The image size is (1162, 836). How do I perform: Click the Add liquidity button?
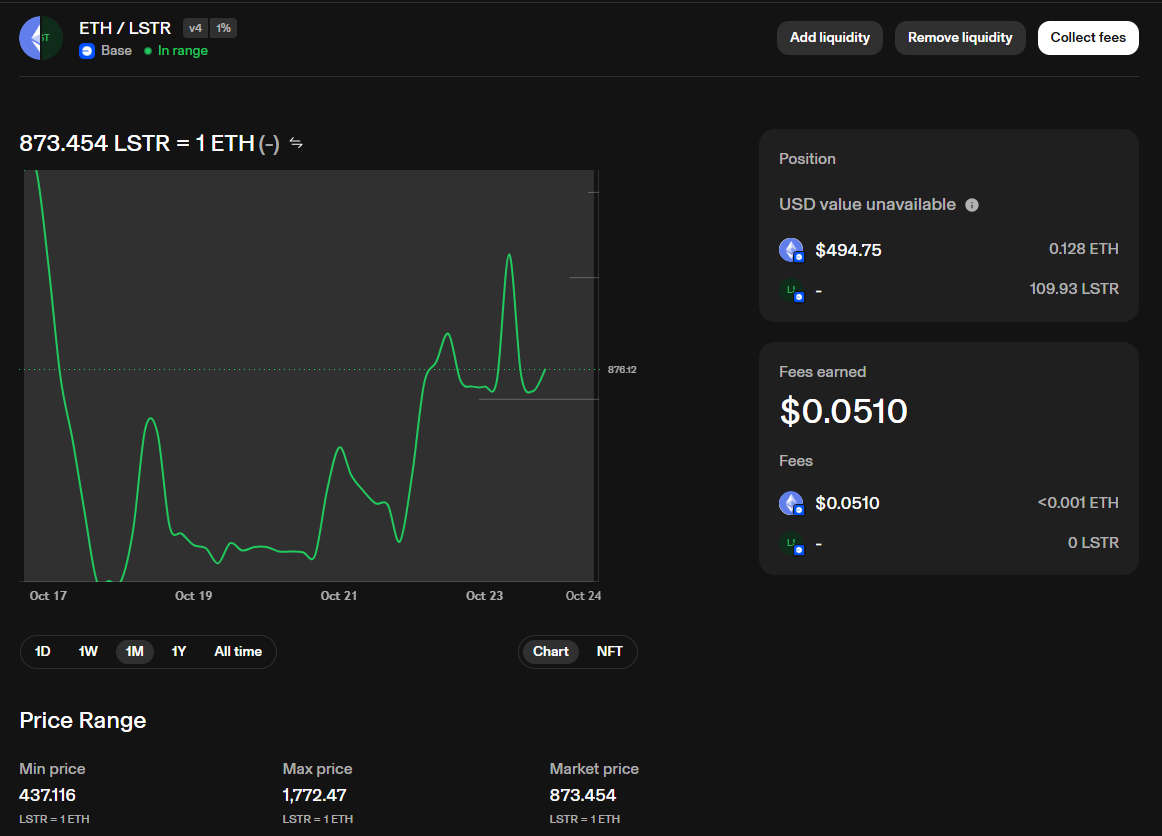click(829, 38)
